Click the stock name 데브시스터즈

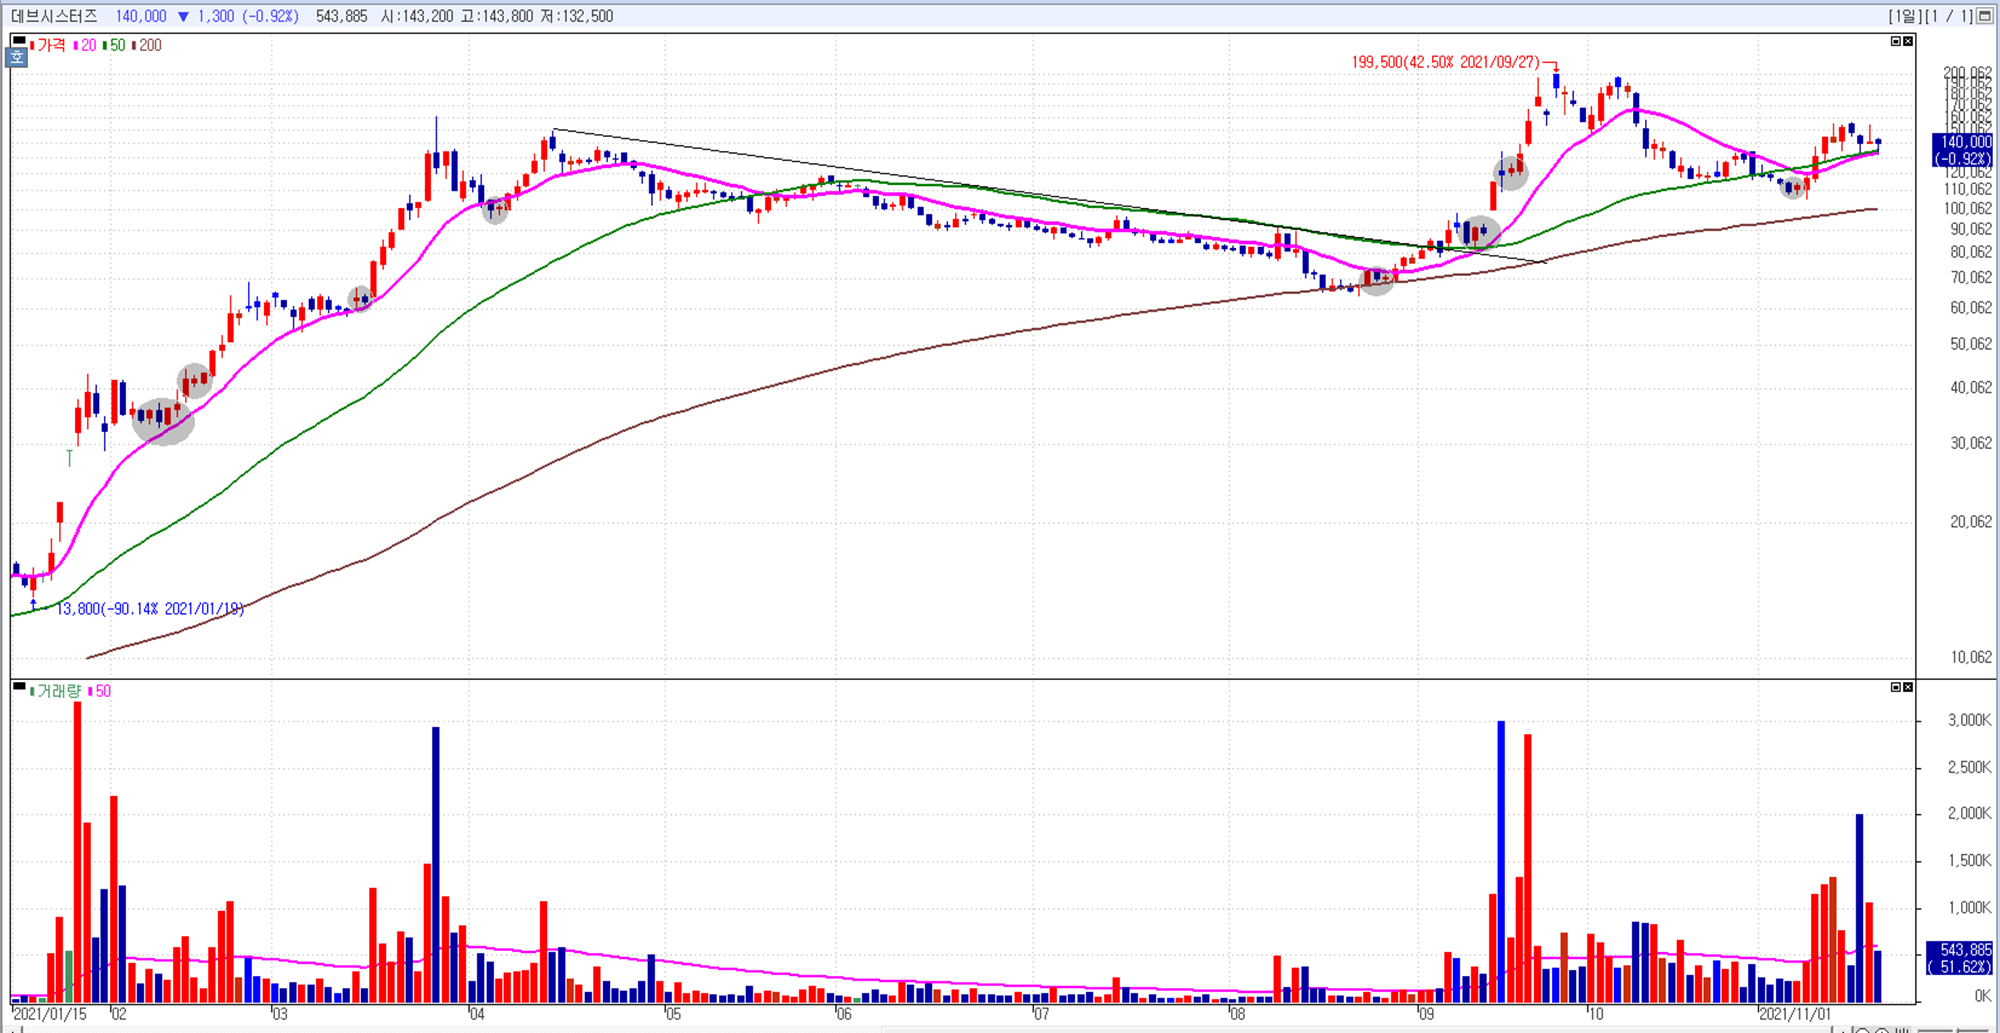coord(54,16)
